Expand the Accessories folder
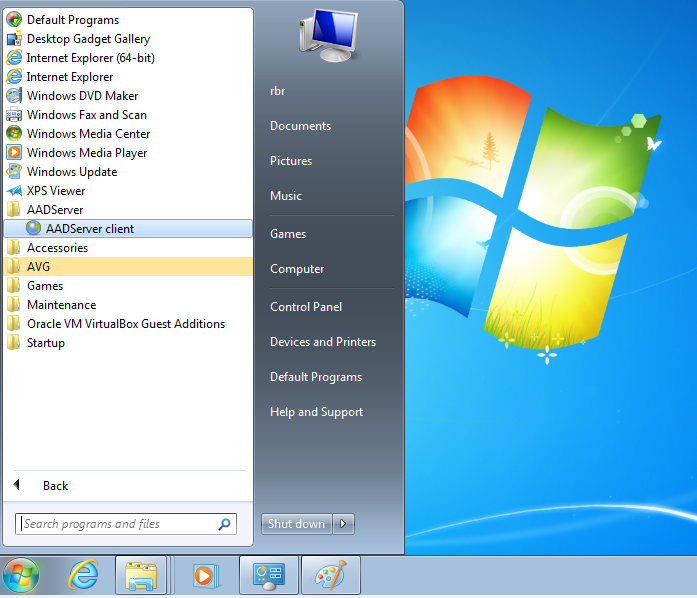 [57, 248]
